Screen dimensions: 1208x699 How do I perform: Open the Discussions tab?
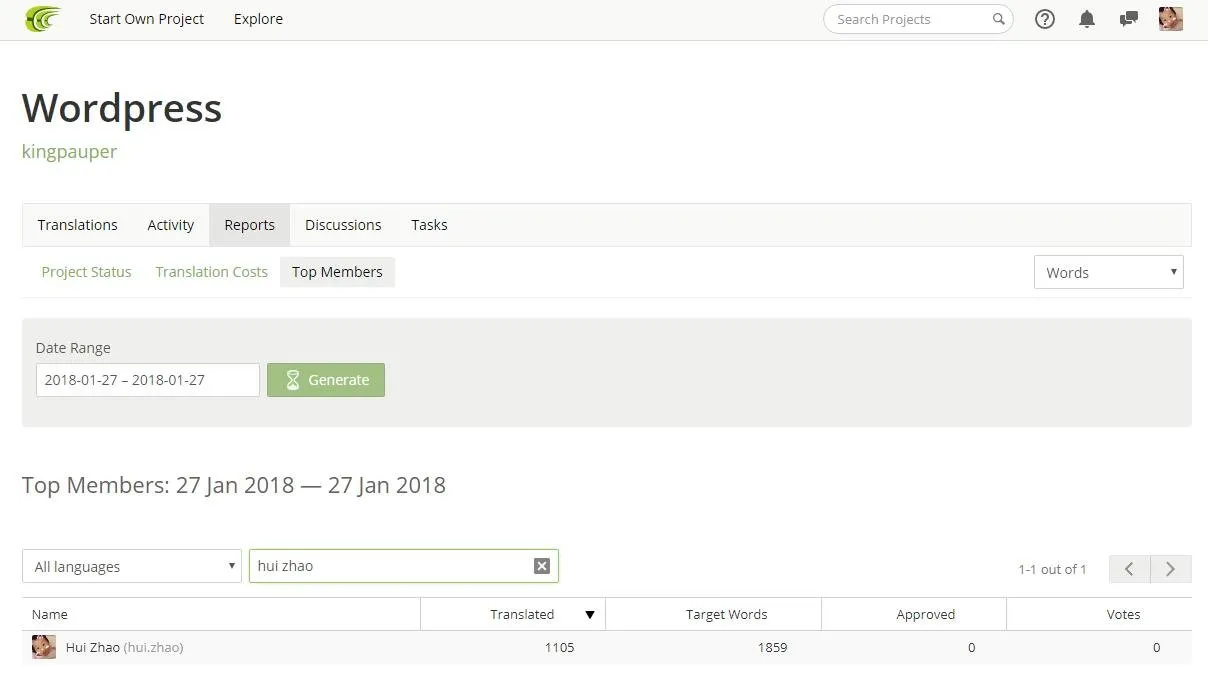[x=343, y=225]
